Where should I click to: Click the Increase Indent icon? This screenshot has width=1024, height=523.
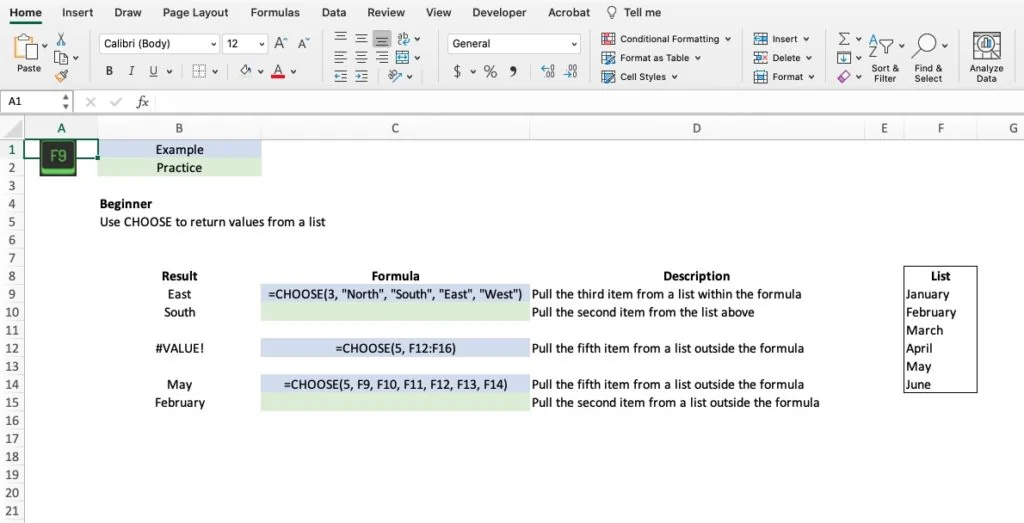[361, 76]
